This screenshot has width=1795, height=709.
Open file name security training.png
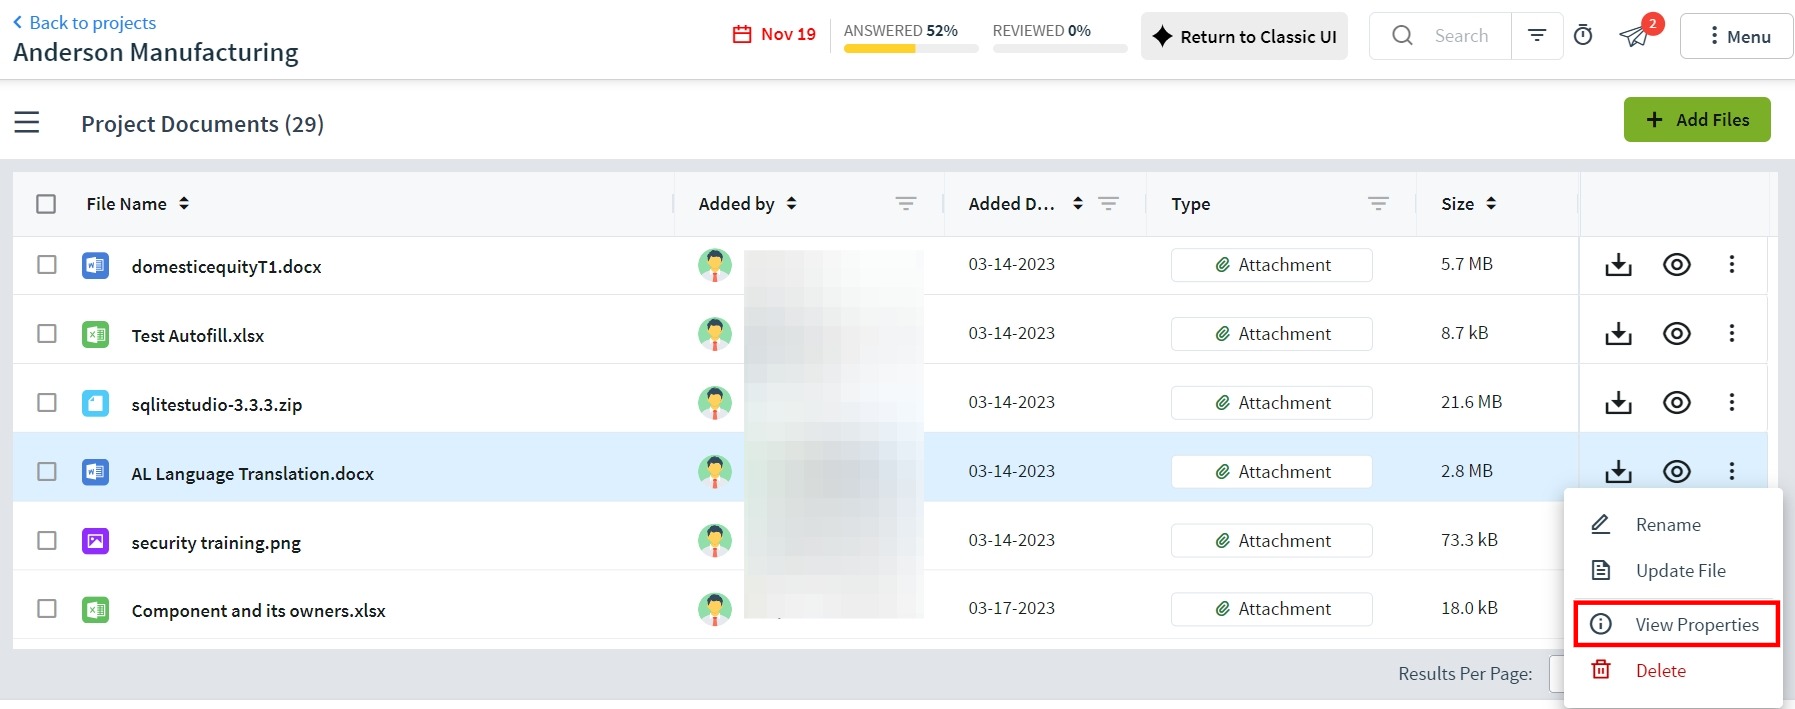pos(216,542)
